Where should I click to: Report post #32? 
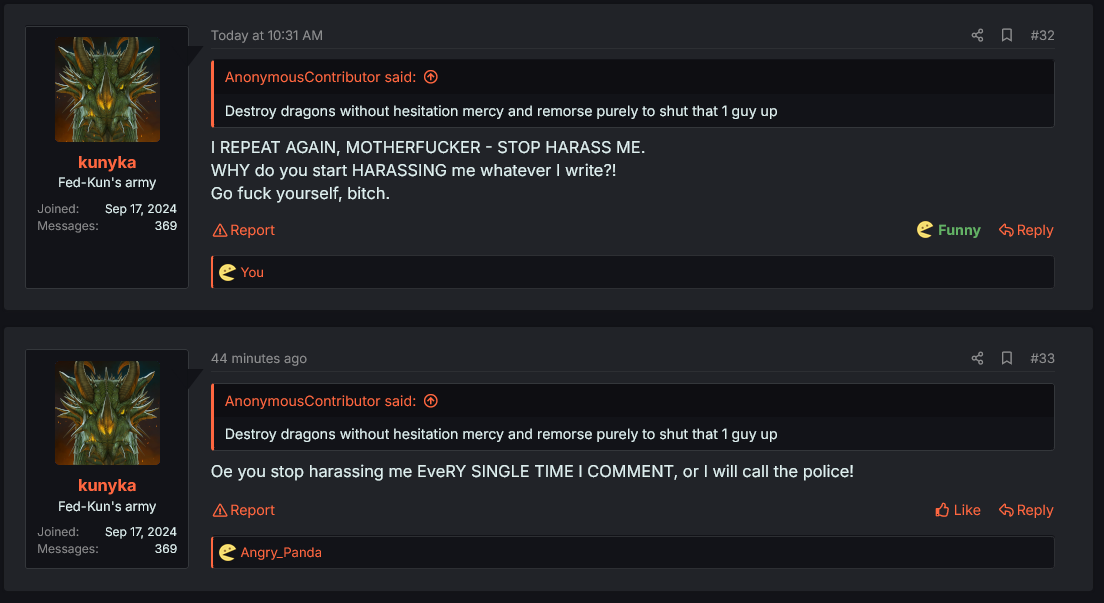tap(244, 230)
